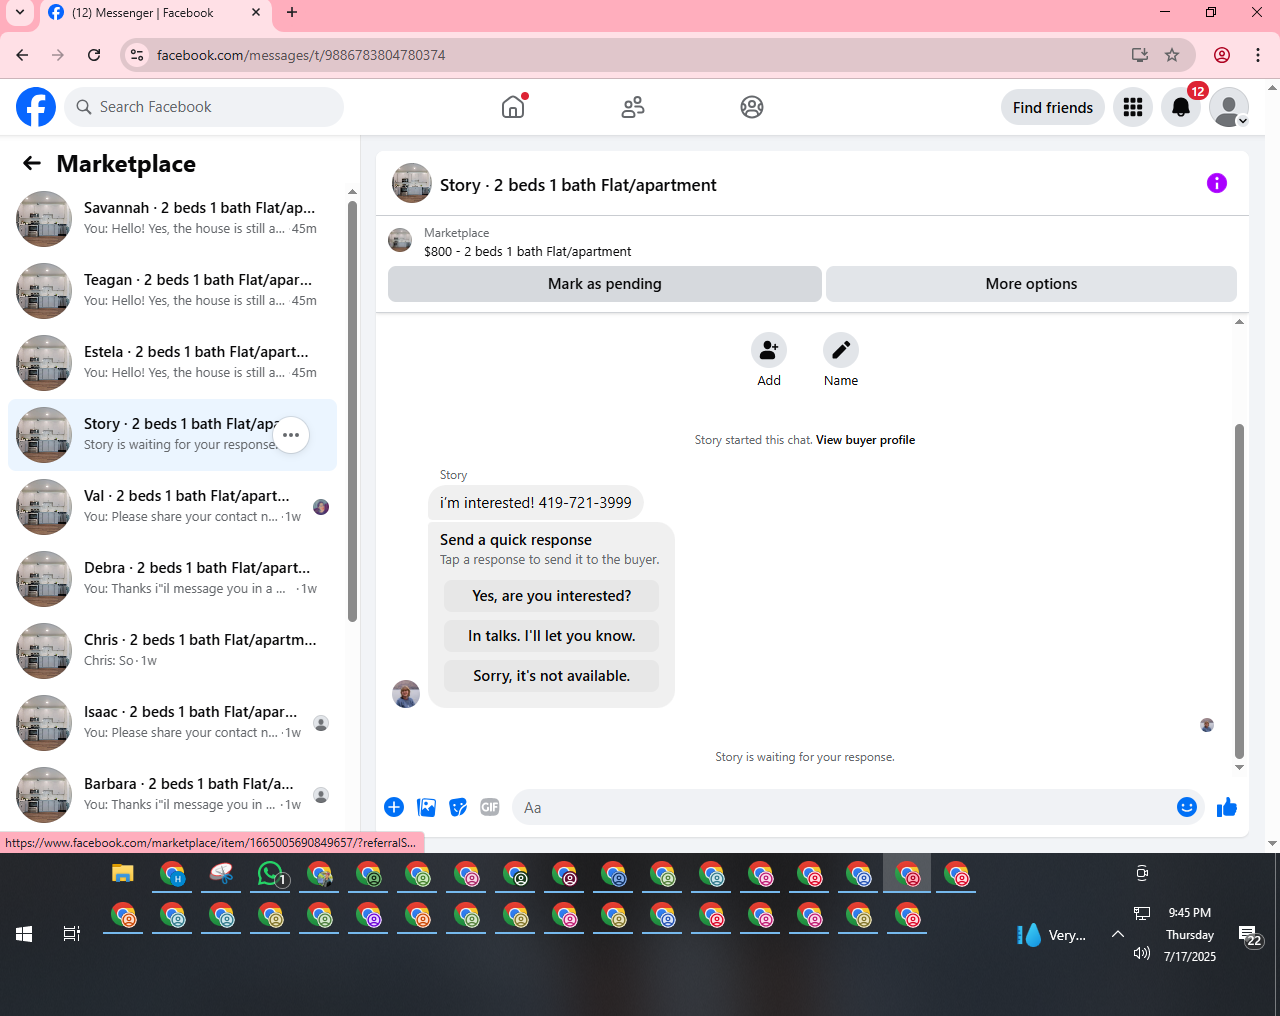Open the $800 Marketplace listing banner

pyautogui.click(x=812, y=242)
